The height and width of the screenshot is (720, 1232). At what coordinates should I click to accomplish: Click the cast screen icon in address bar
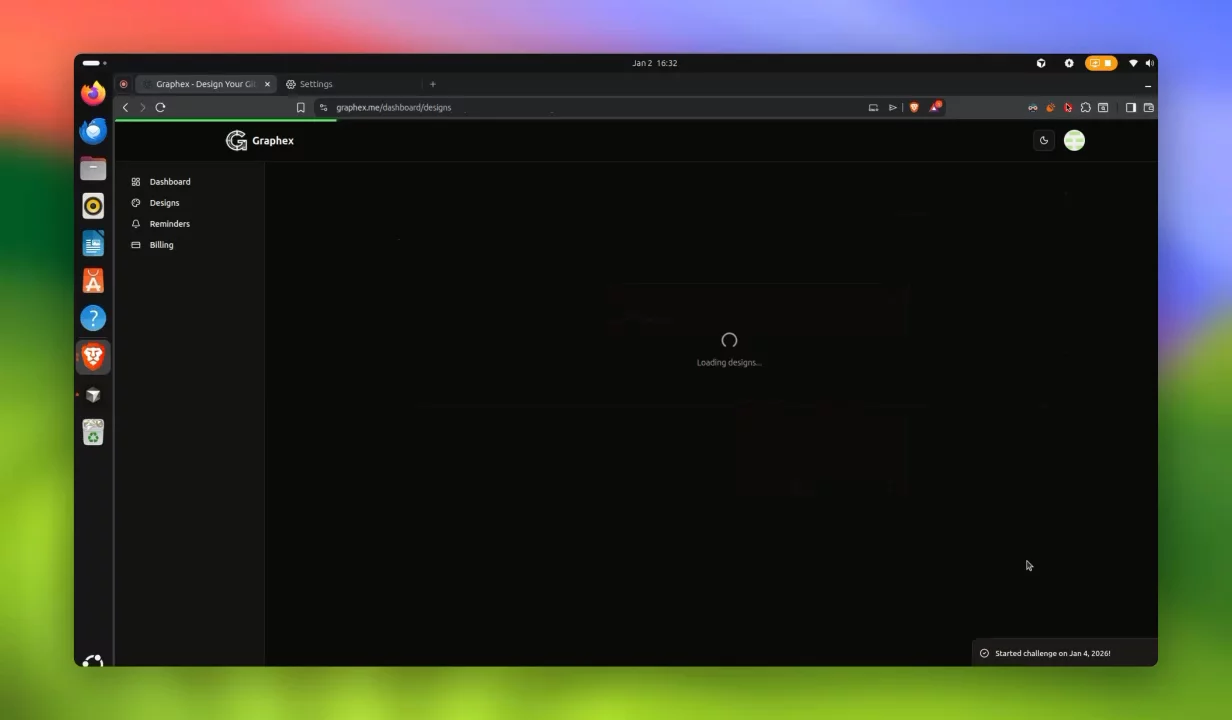(873, 107)
